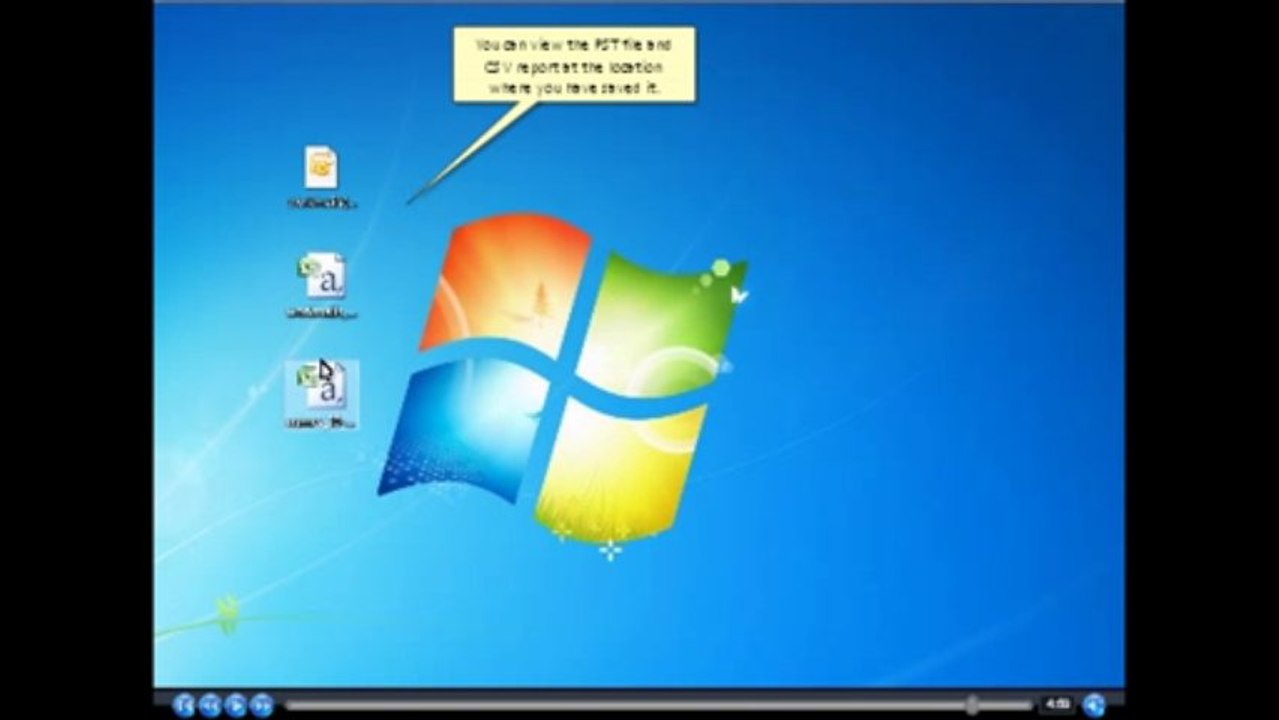Jump to the start with the first player button

pos(183,705)
